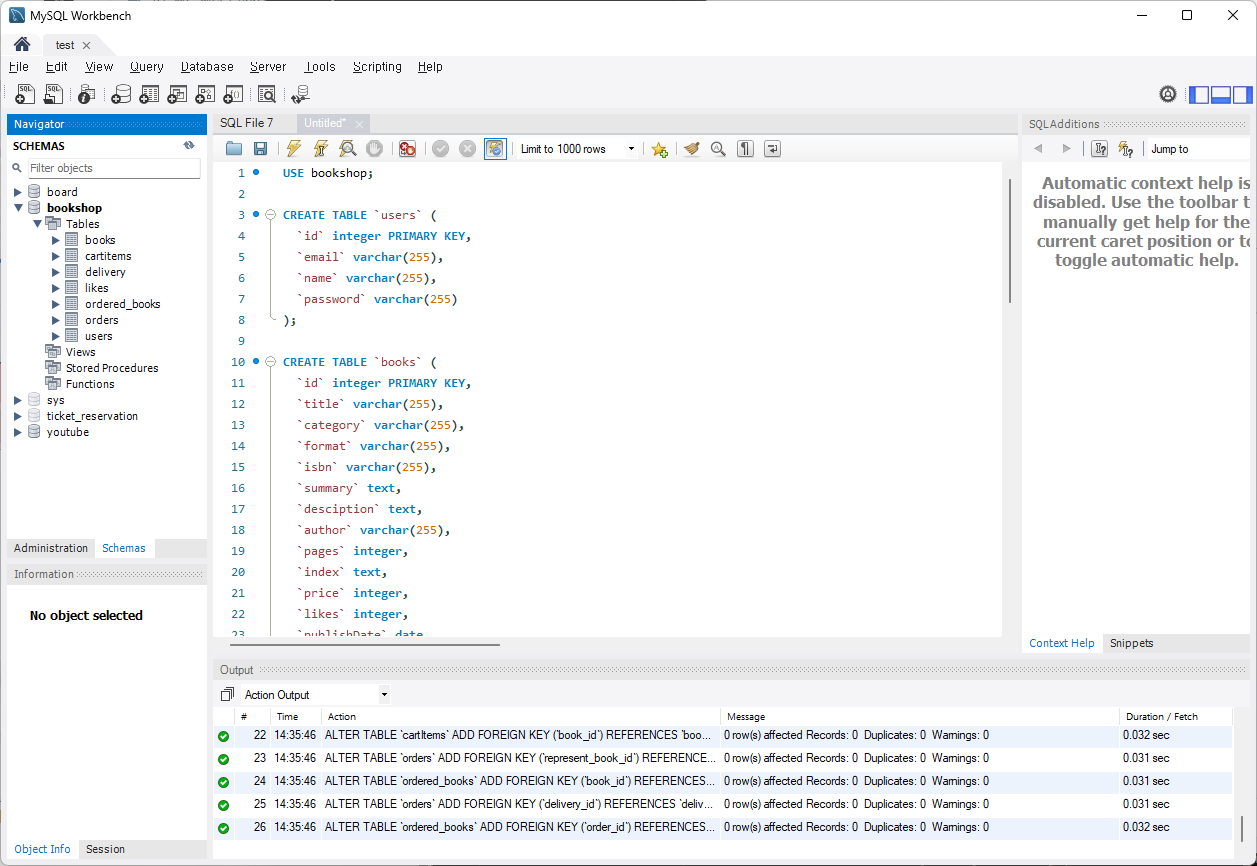Open preferences gear icon
Image resolution: width=1257 pixels, height=866 pixels.
(1168, 94)
